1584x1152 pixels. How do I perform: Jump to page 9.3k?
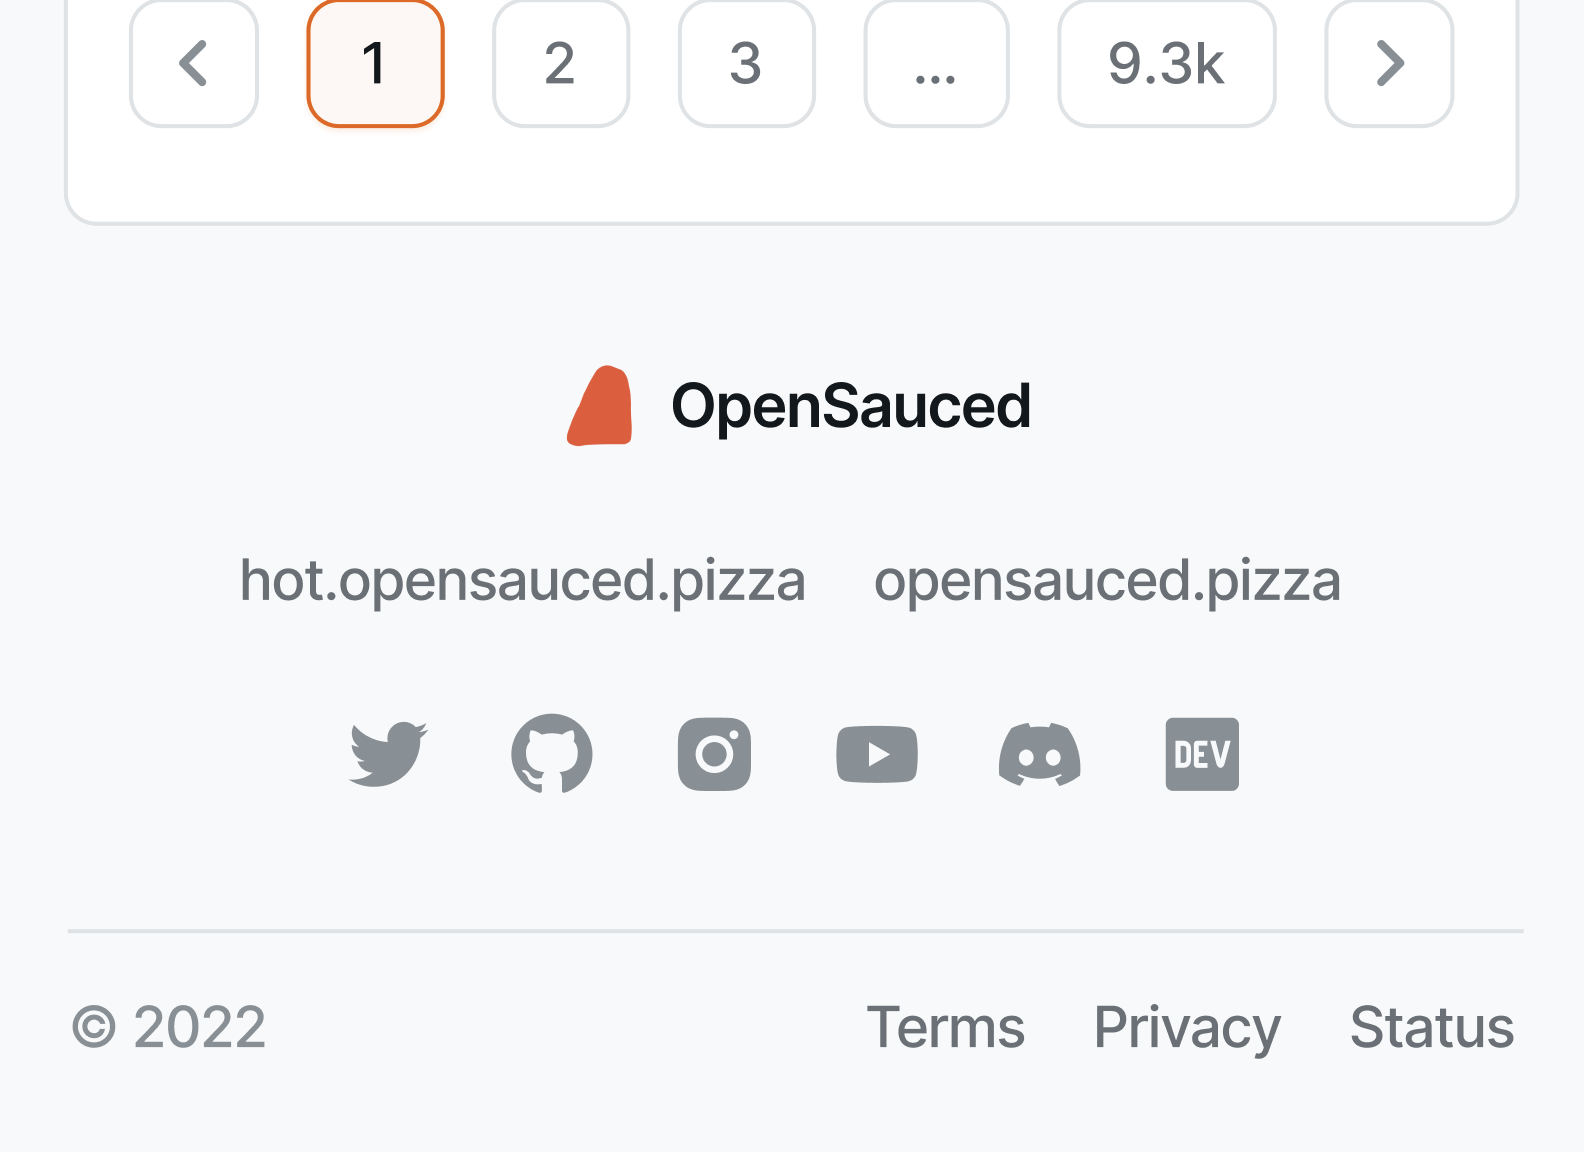point(1166,64)
